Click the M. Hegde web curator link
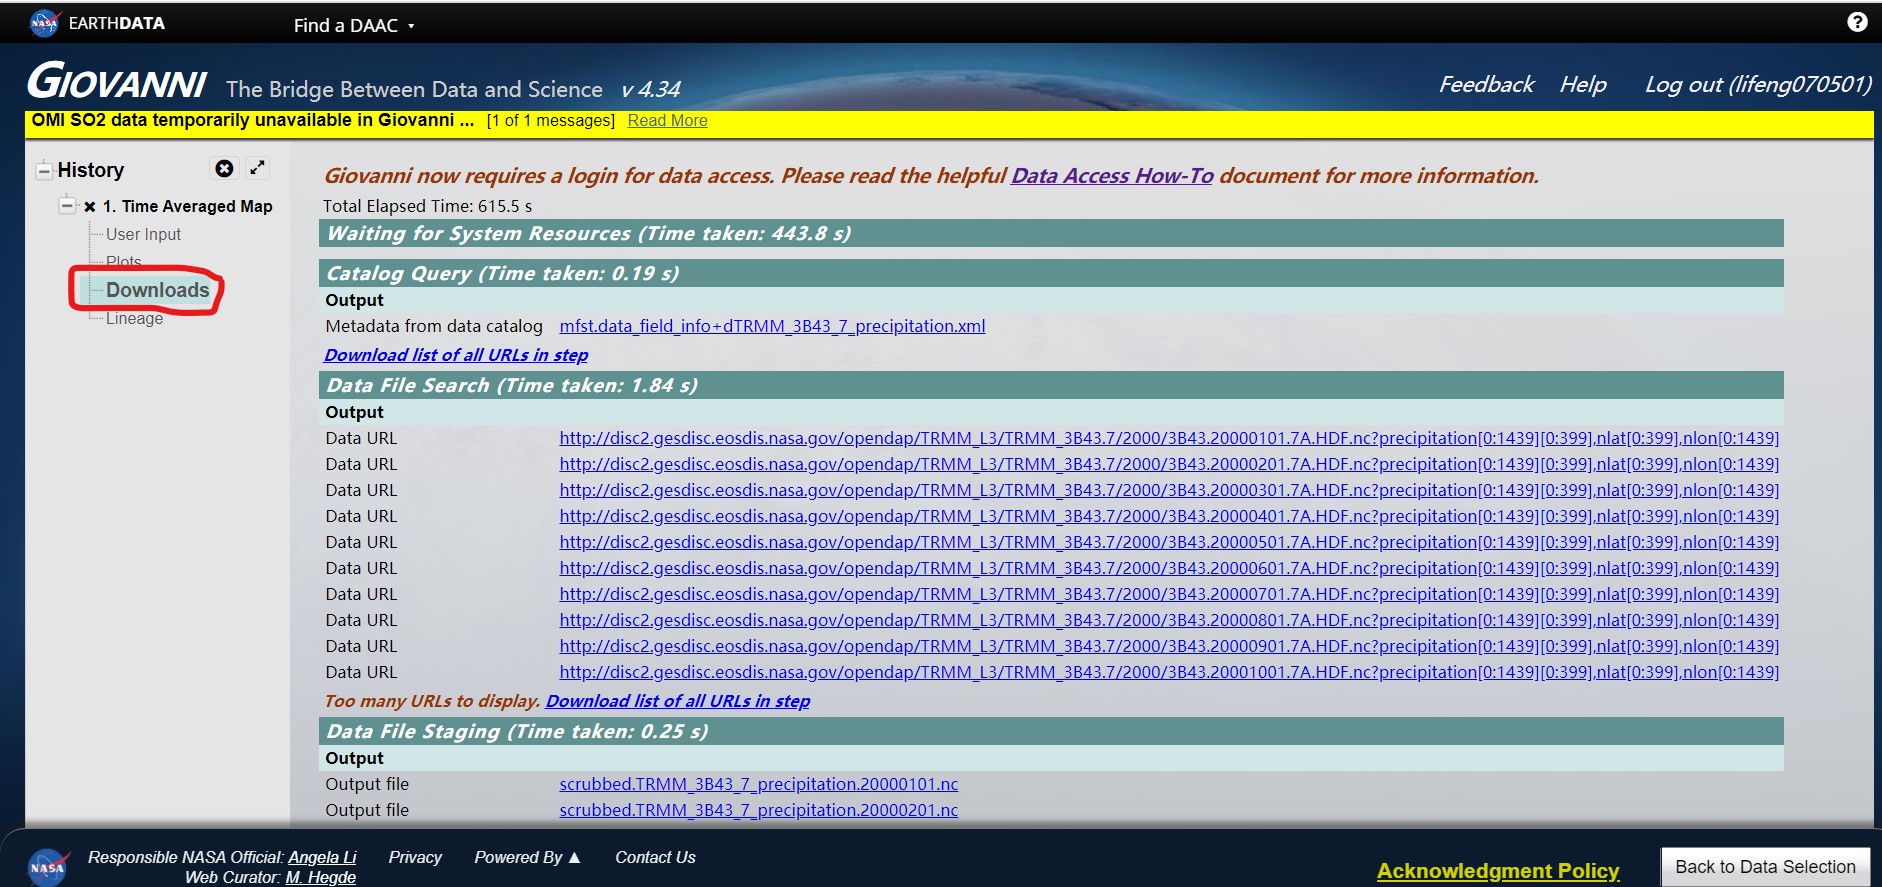 320,877
